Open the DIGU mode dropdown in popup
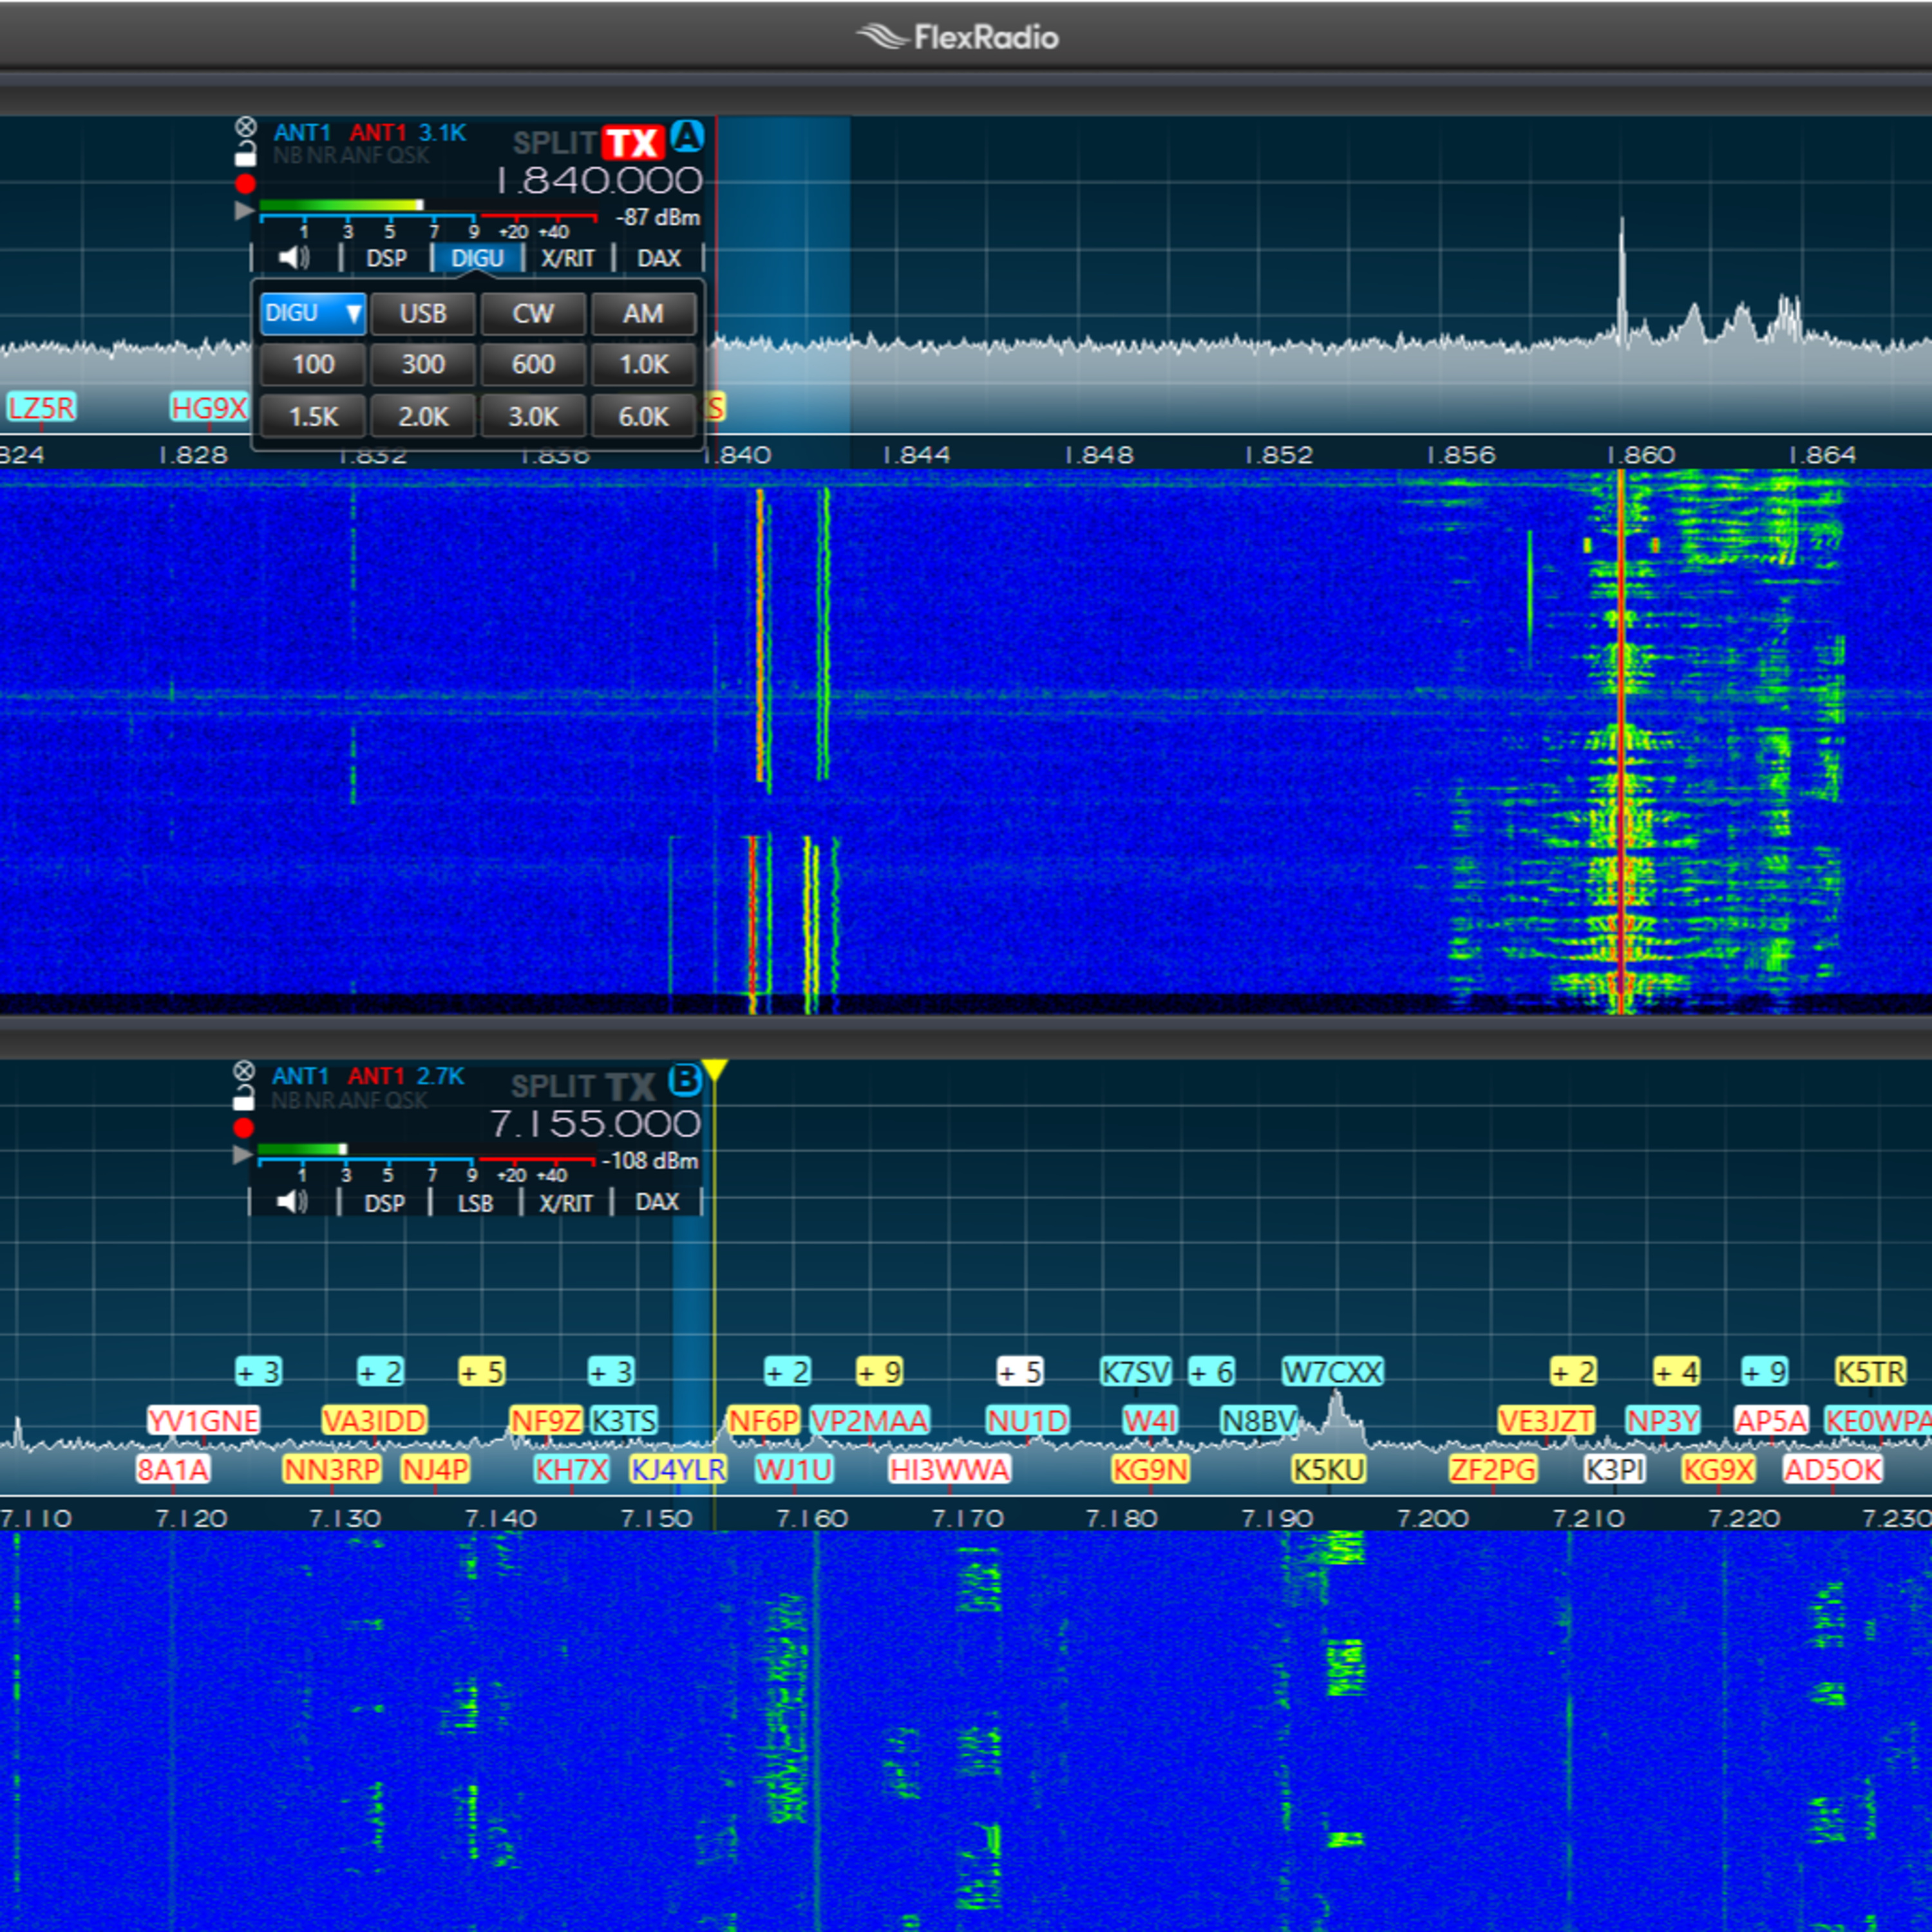1932x1932 pixels. tap(312, 313)
